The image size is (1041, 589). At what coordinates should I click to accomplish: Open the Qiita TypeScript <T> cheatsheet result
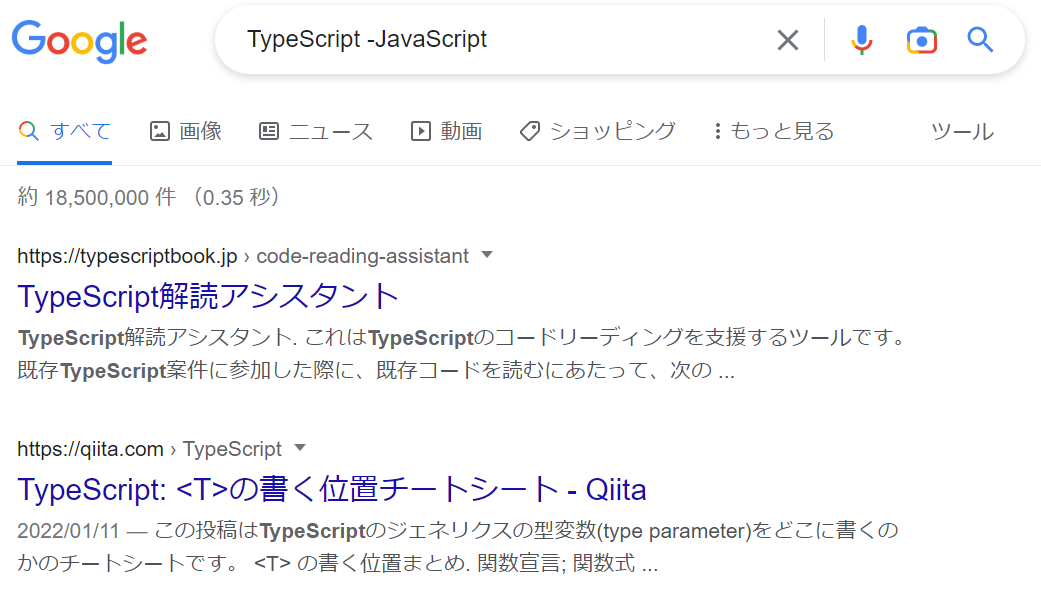tap(331, 489)
